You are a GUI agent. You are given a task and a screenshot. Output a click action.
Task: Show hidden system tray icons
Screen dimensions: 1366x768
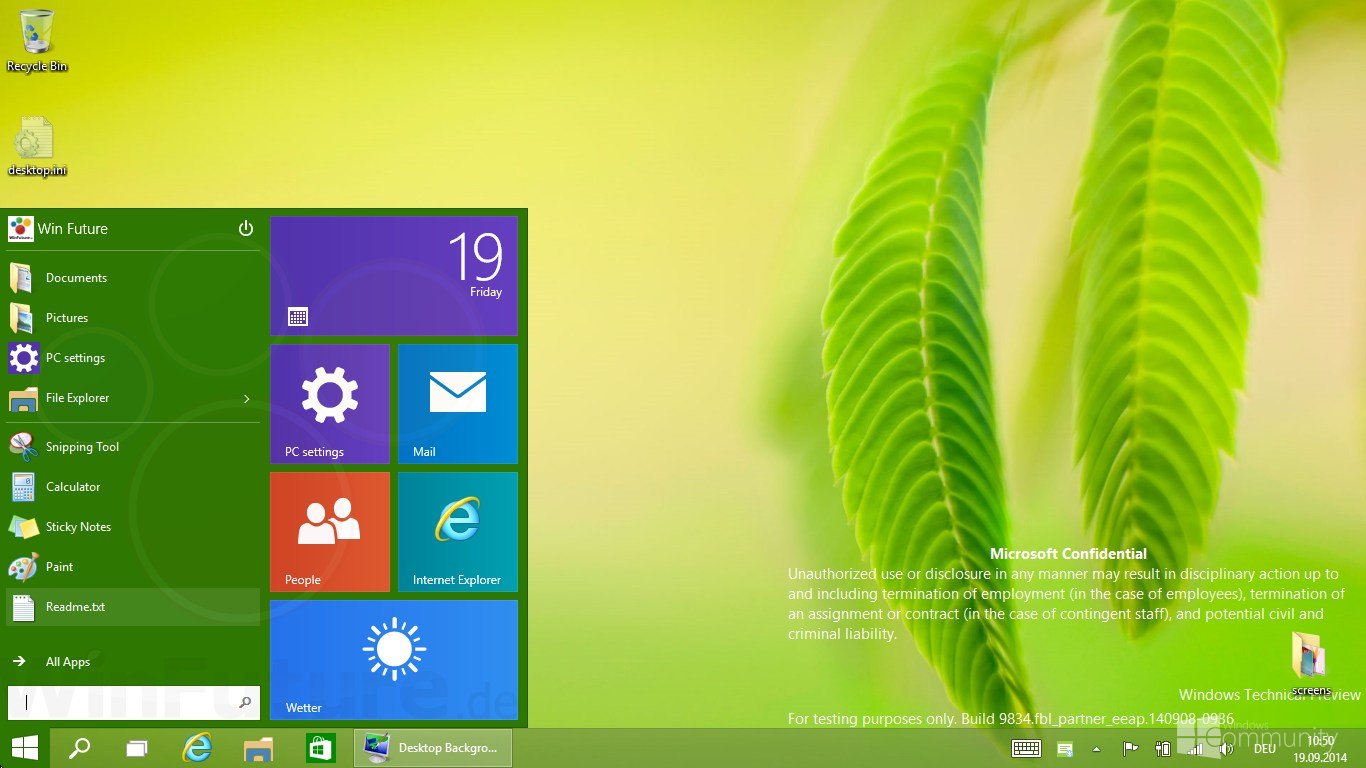pyautogui.click(x=1096, y=748)
